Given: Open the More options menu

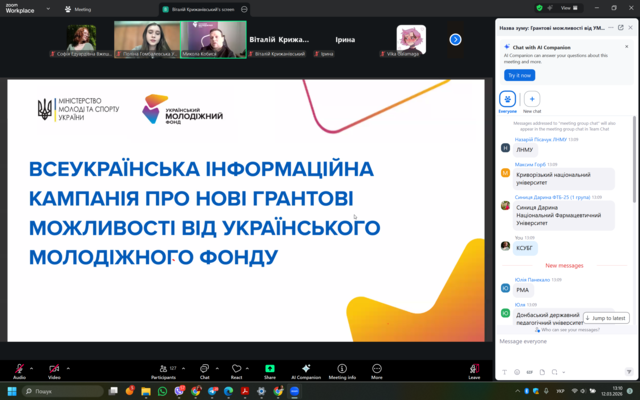Looking at the screenshot, I should click(x=377, y=369).
